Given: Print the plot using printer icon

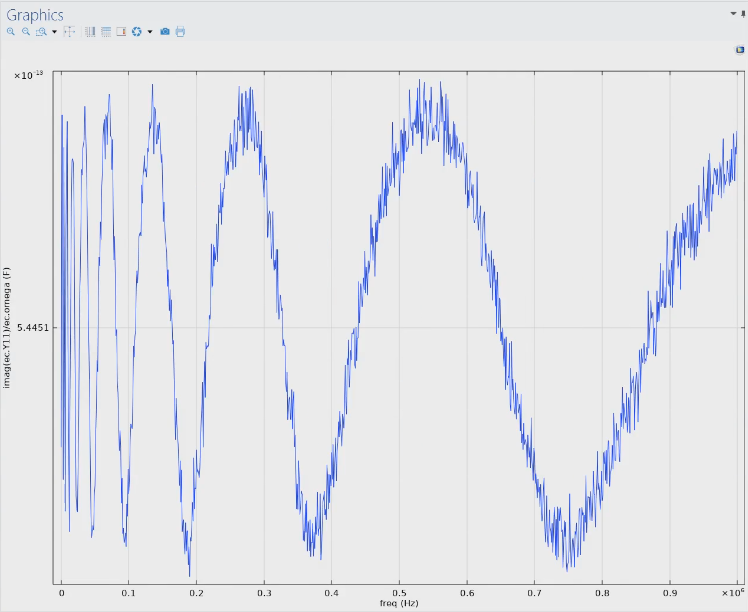Looking at the screenshot, I should click(x=180, y=32).
